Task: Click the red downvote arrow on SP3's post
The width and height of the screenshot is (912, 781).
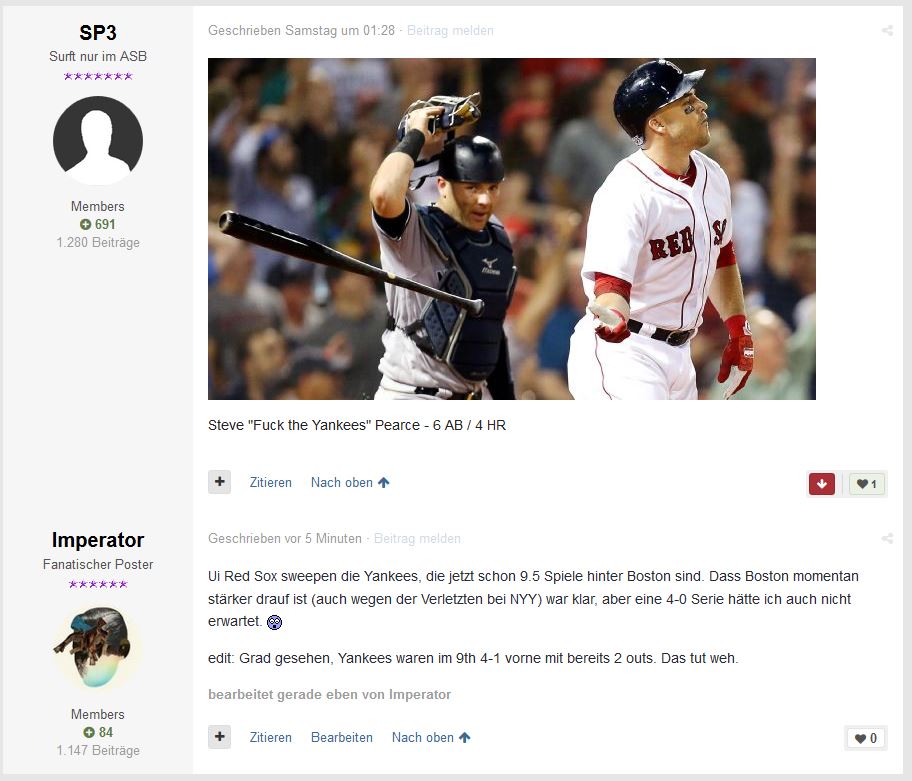Action: [x=822, y=484]
